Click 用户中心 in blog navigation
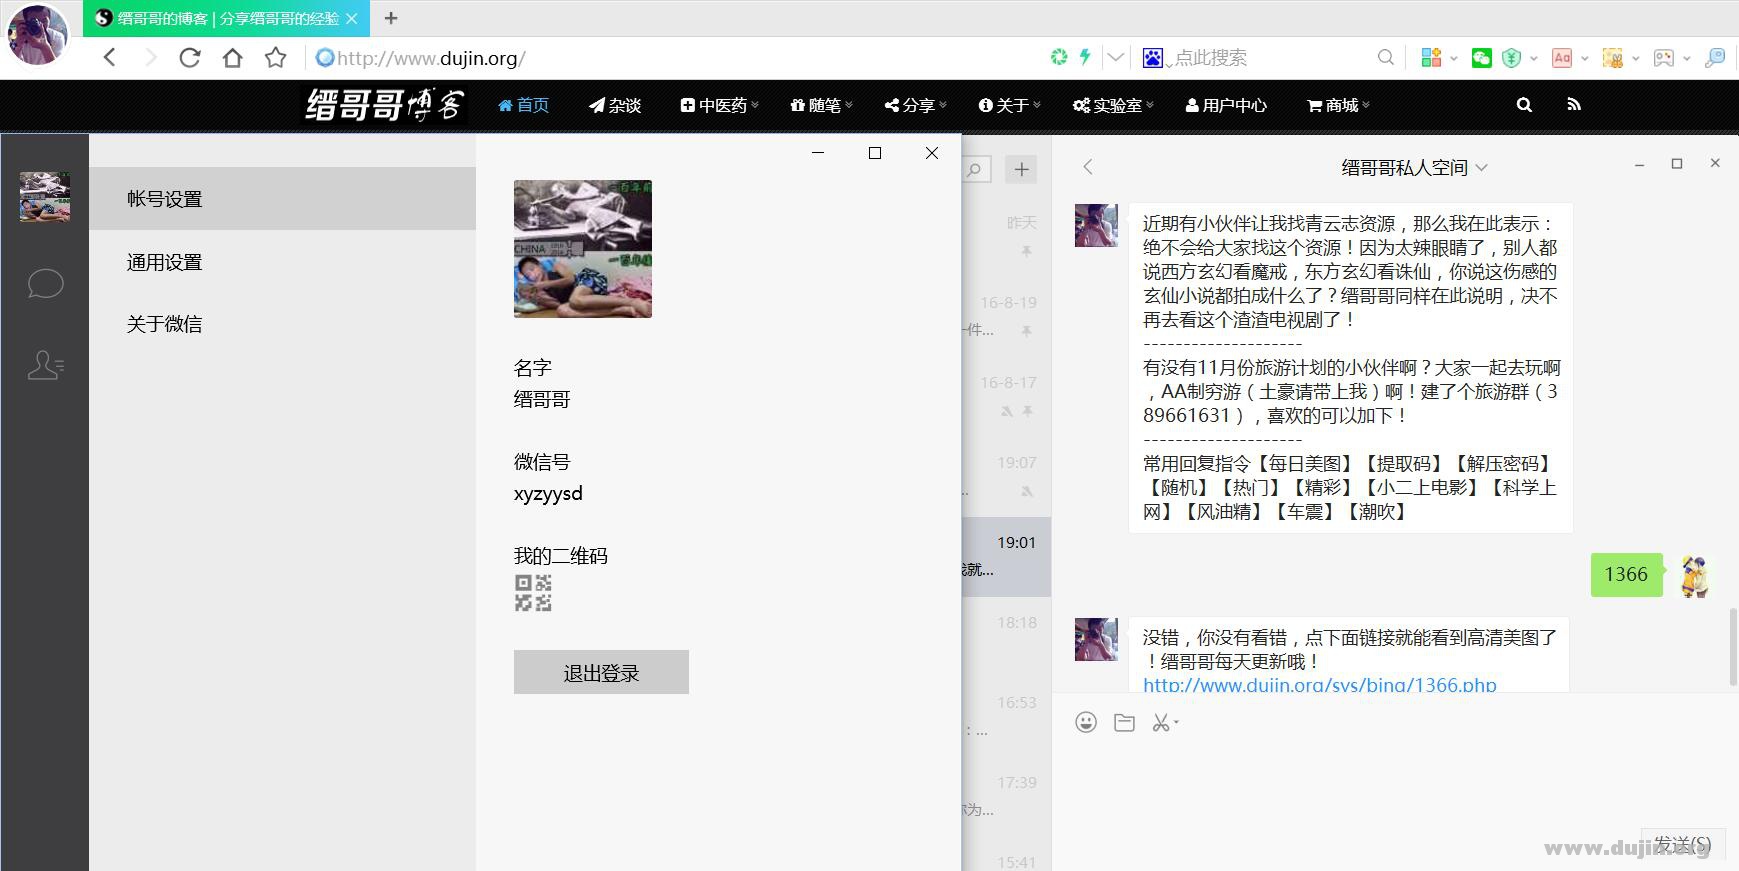 point(1226,105)
